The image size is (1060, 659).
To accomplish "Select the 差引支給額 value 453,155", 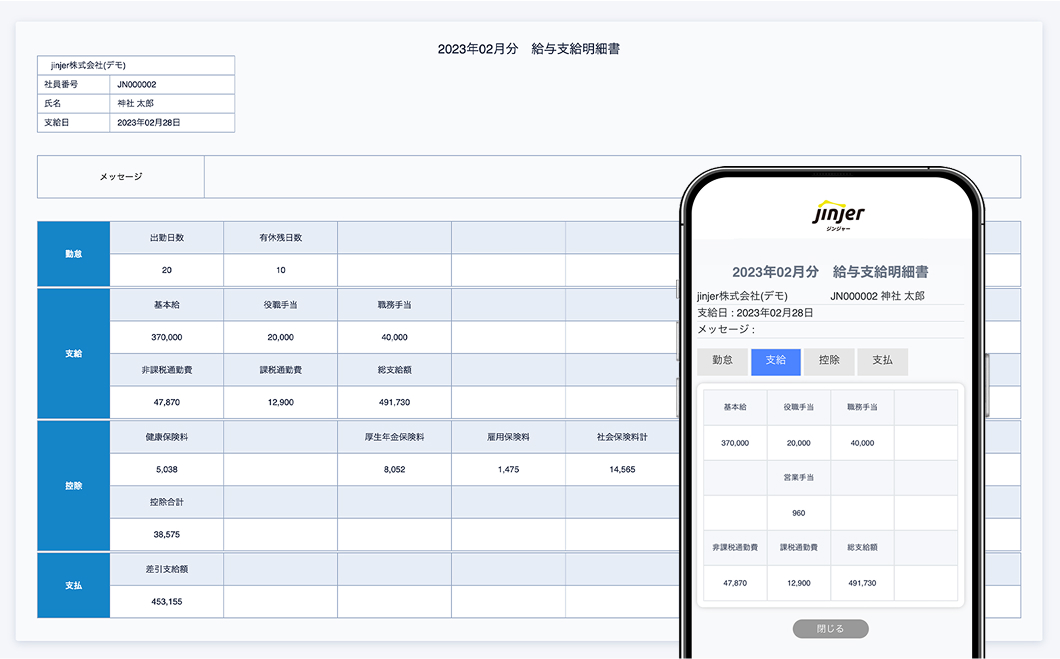I will pos(167,602).
